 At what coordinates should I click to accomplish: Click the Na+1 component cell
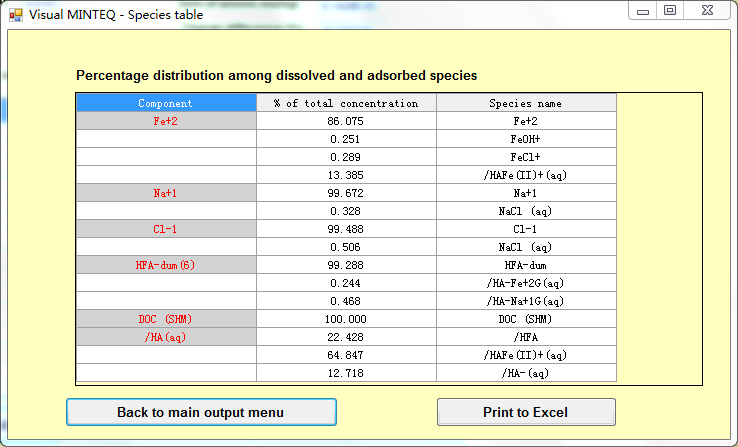(x=166, y=193)
